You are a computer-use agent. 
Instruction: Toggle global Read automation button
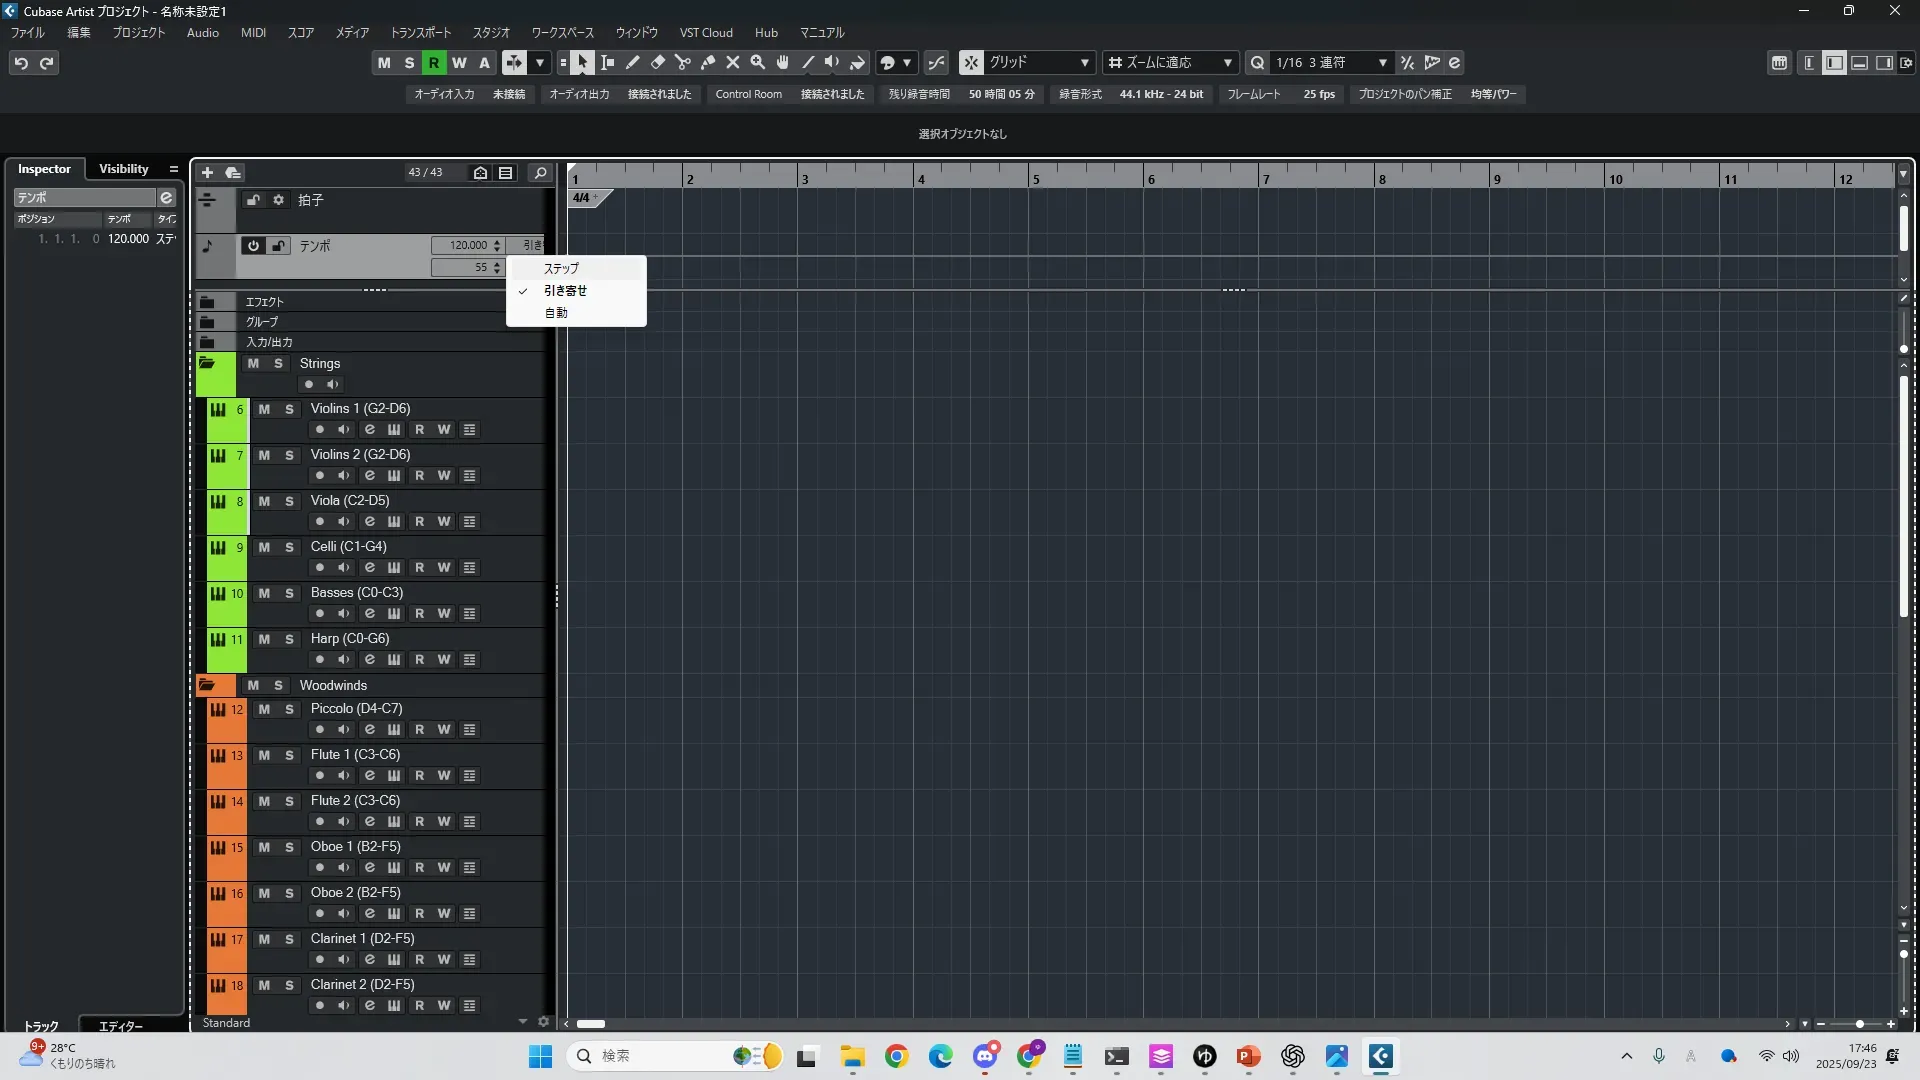point(434,63)
